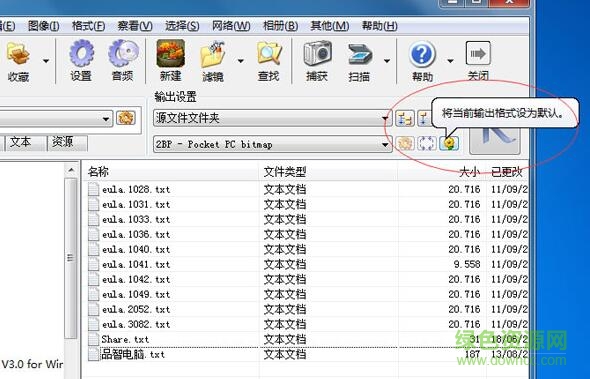Select the file eula.3082.txt
Image resolution: width=590 pixels, height=379 pixels.
[136, 324]
